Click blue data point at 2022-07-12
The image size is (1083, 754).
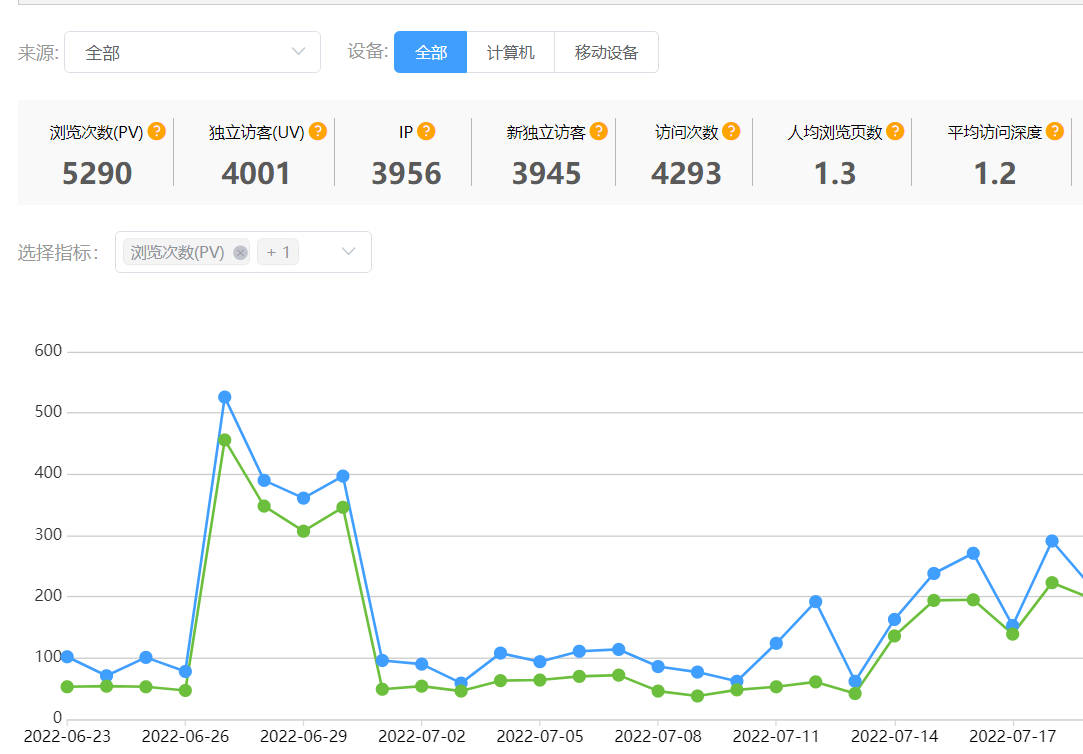point(816,601)
